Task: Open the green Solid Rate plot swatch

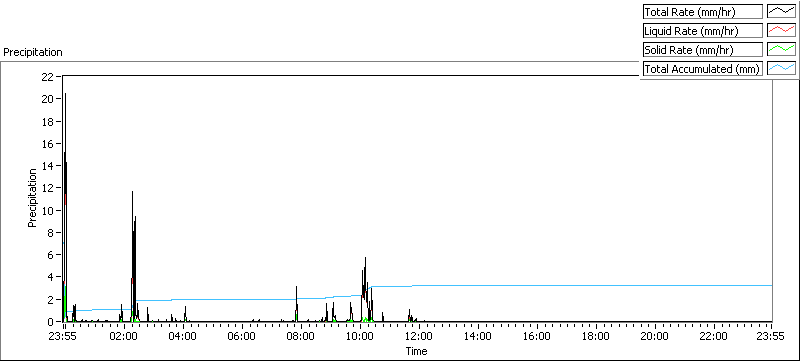Action: click(781, 49)
